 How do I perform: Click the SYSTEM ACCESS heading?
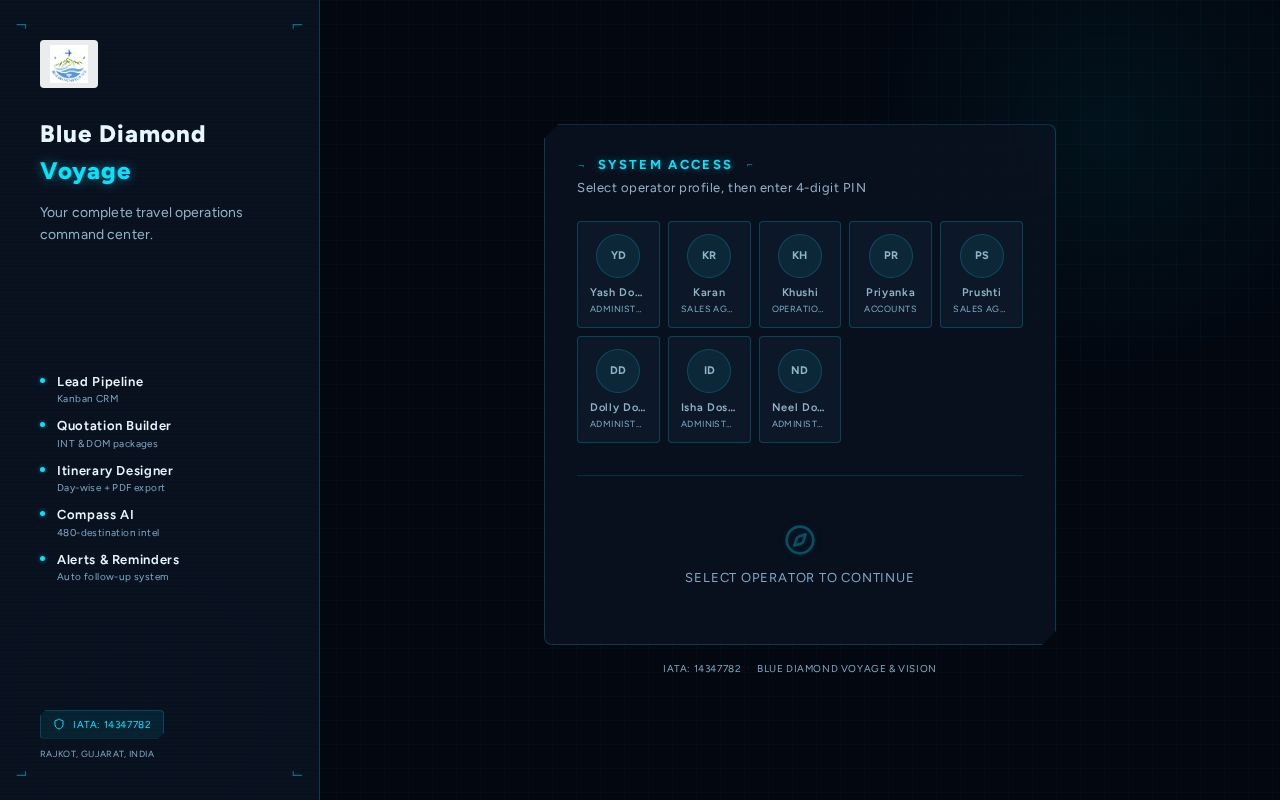click(x=665, y=165)
